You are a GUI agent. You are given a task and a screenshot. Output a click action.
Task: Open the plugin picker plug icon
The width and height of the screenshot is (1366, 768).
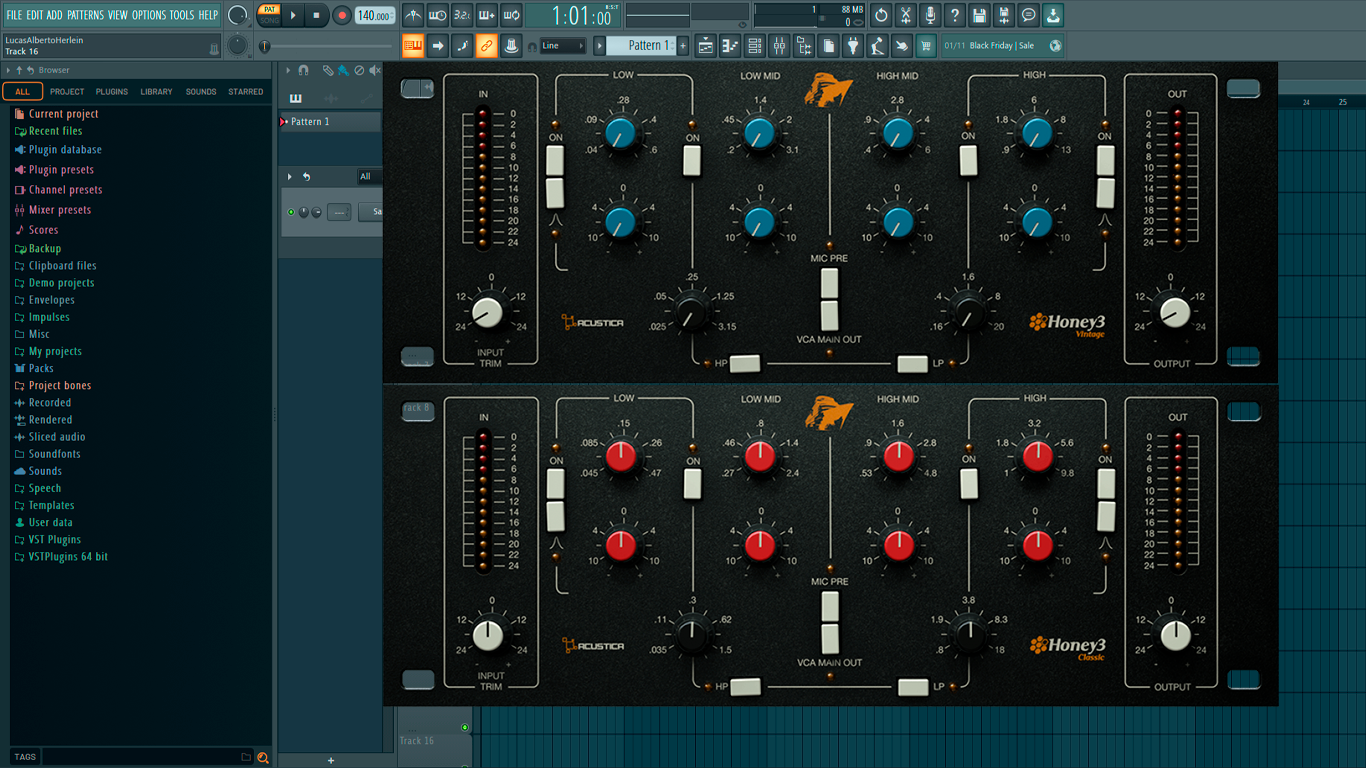pos(853,45)
